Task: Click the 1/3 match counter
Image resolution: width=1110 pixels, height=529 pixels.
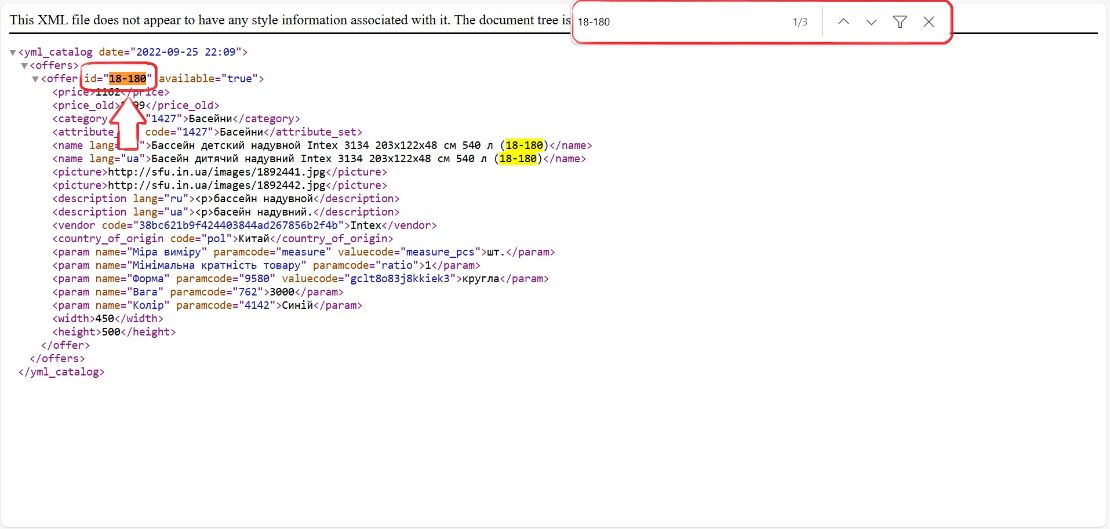Action: [800, 22]
